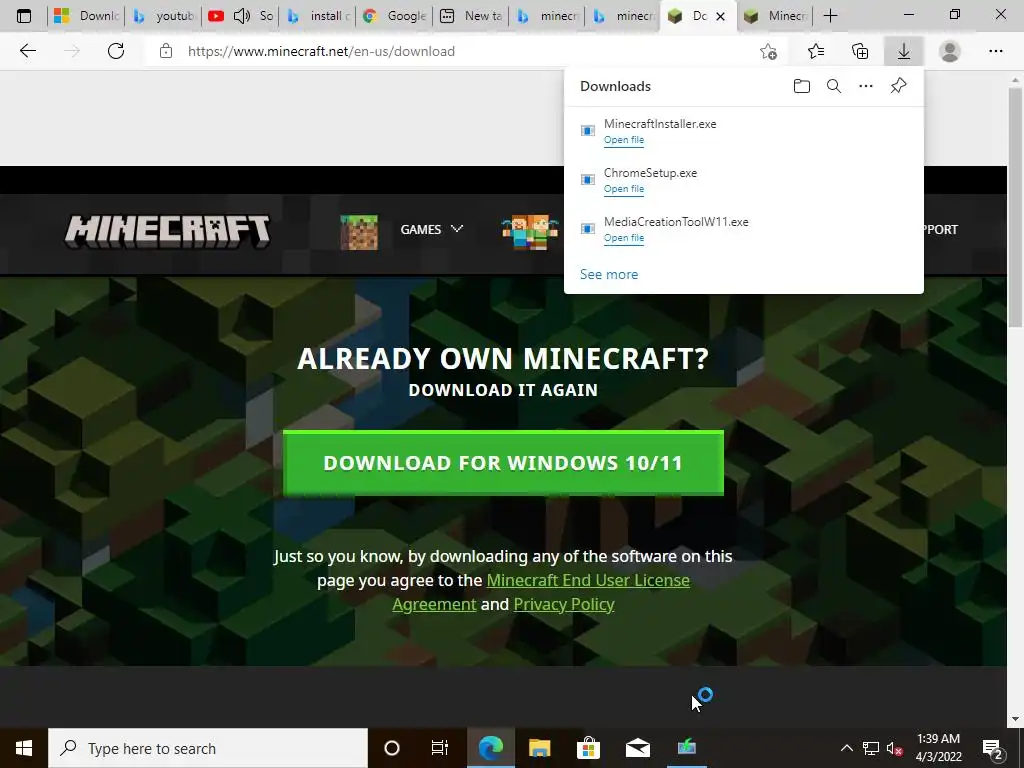
Task: Open the browser profile avatar
Action: 950,51
